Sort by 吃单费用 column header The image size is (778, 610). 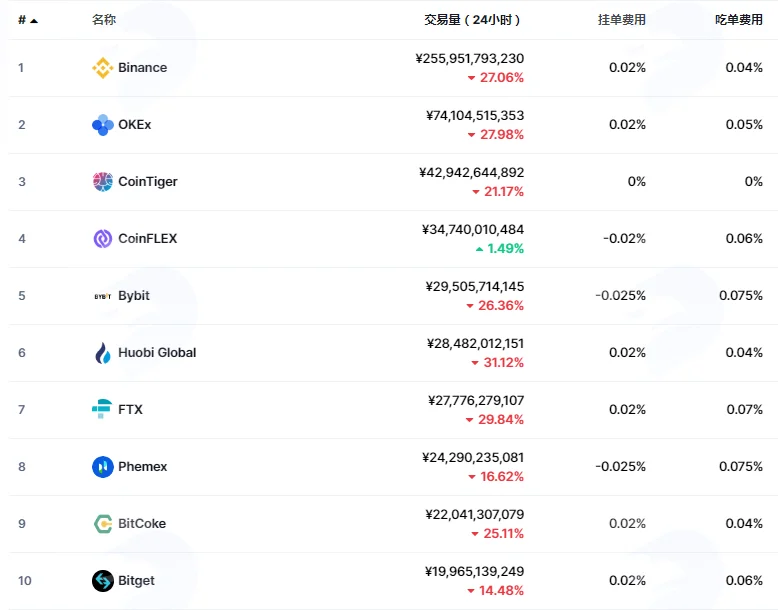click(x=739, y=20)
